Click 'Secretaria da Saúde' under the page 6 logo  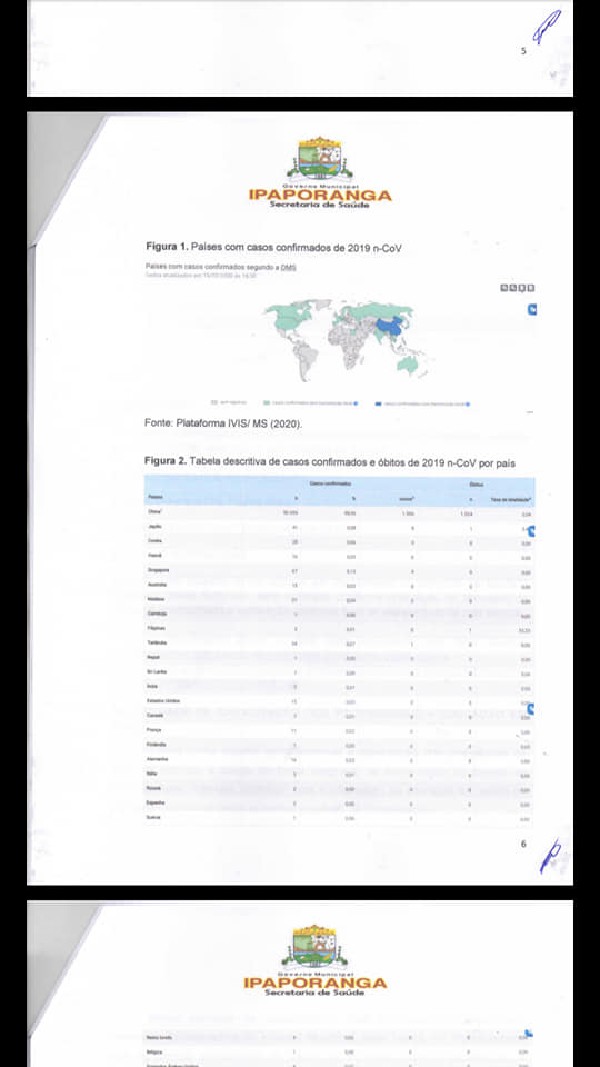coord(320,205)
